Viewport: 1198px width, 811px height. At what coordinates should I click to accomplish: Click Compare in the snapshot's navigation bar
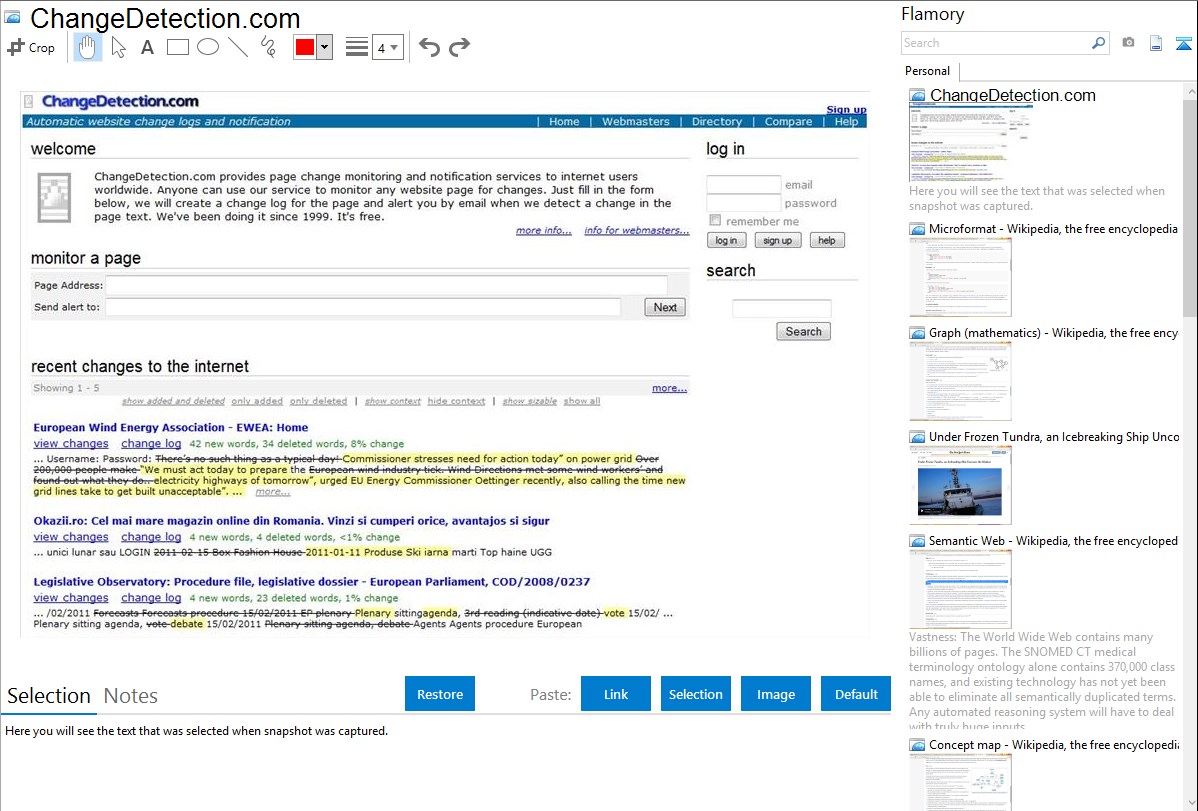tap(788, 122)
